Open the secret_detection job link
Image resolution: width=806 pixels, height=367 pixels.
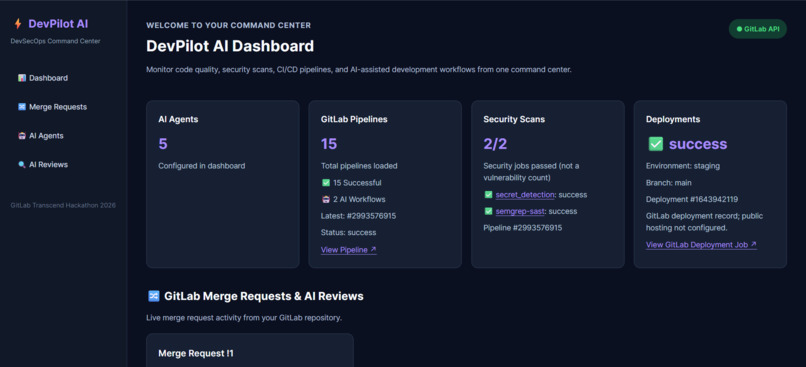[x=525, y=195]
